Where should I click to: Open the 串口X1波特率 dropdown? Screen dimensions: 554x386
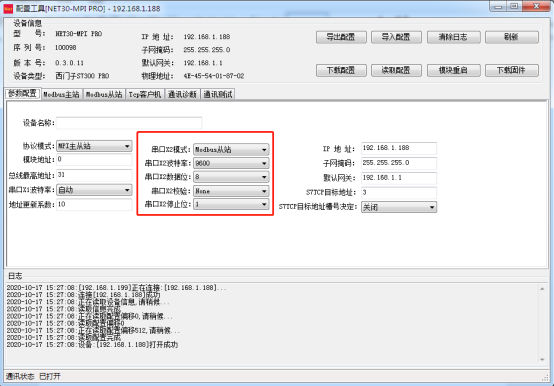coord(94,190)
